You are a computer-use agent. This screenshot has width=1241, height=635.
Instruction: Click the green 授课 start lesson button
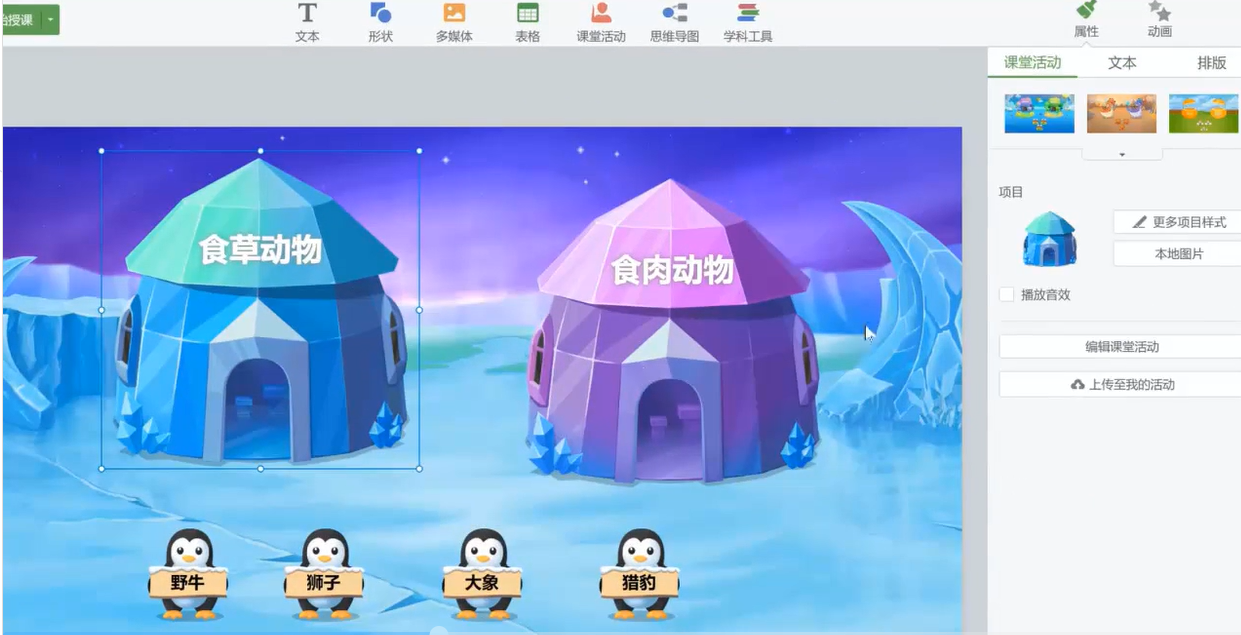tap(20, 20)
